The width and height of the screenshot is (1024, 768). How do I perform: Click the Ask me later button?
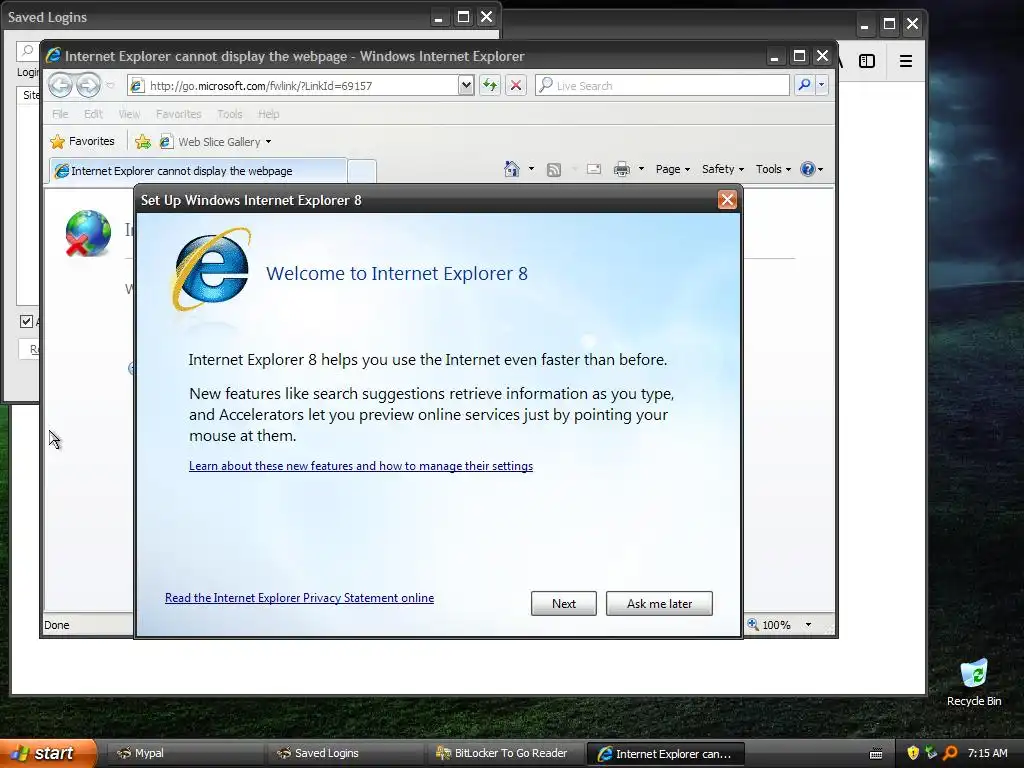tap(659, 603)
